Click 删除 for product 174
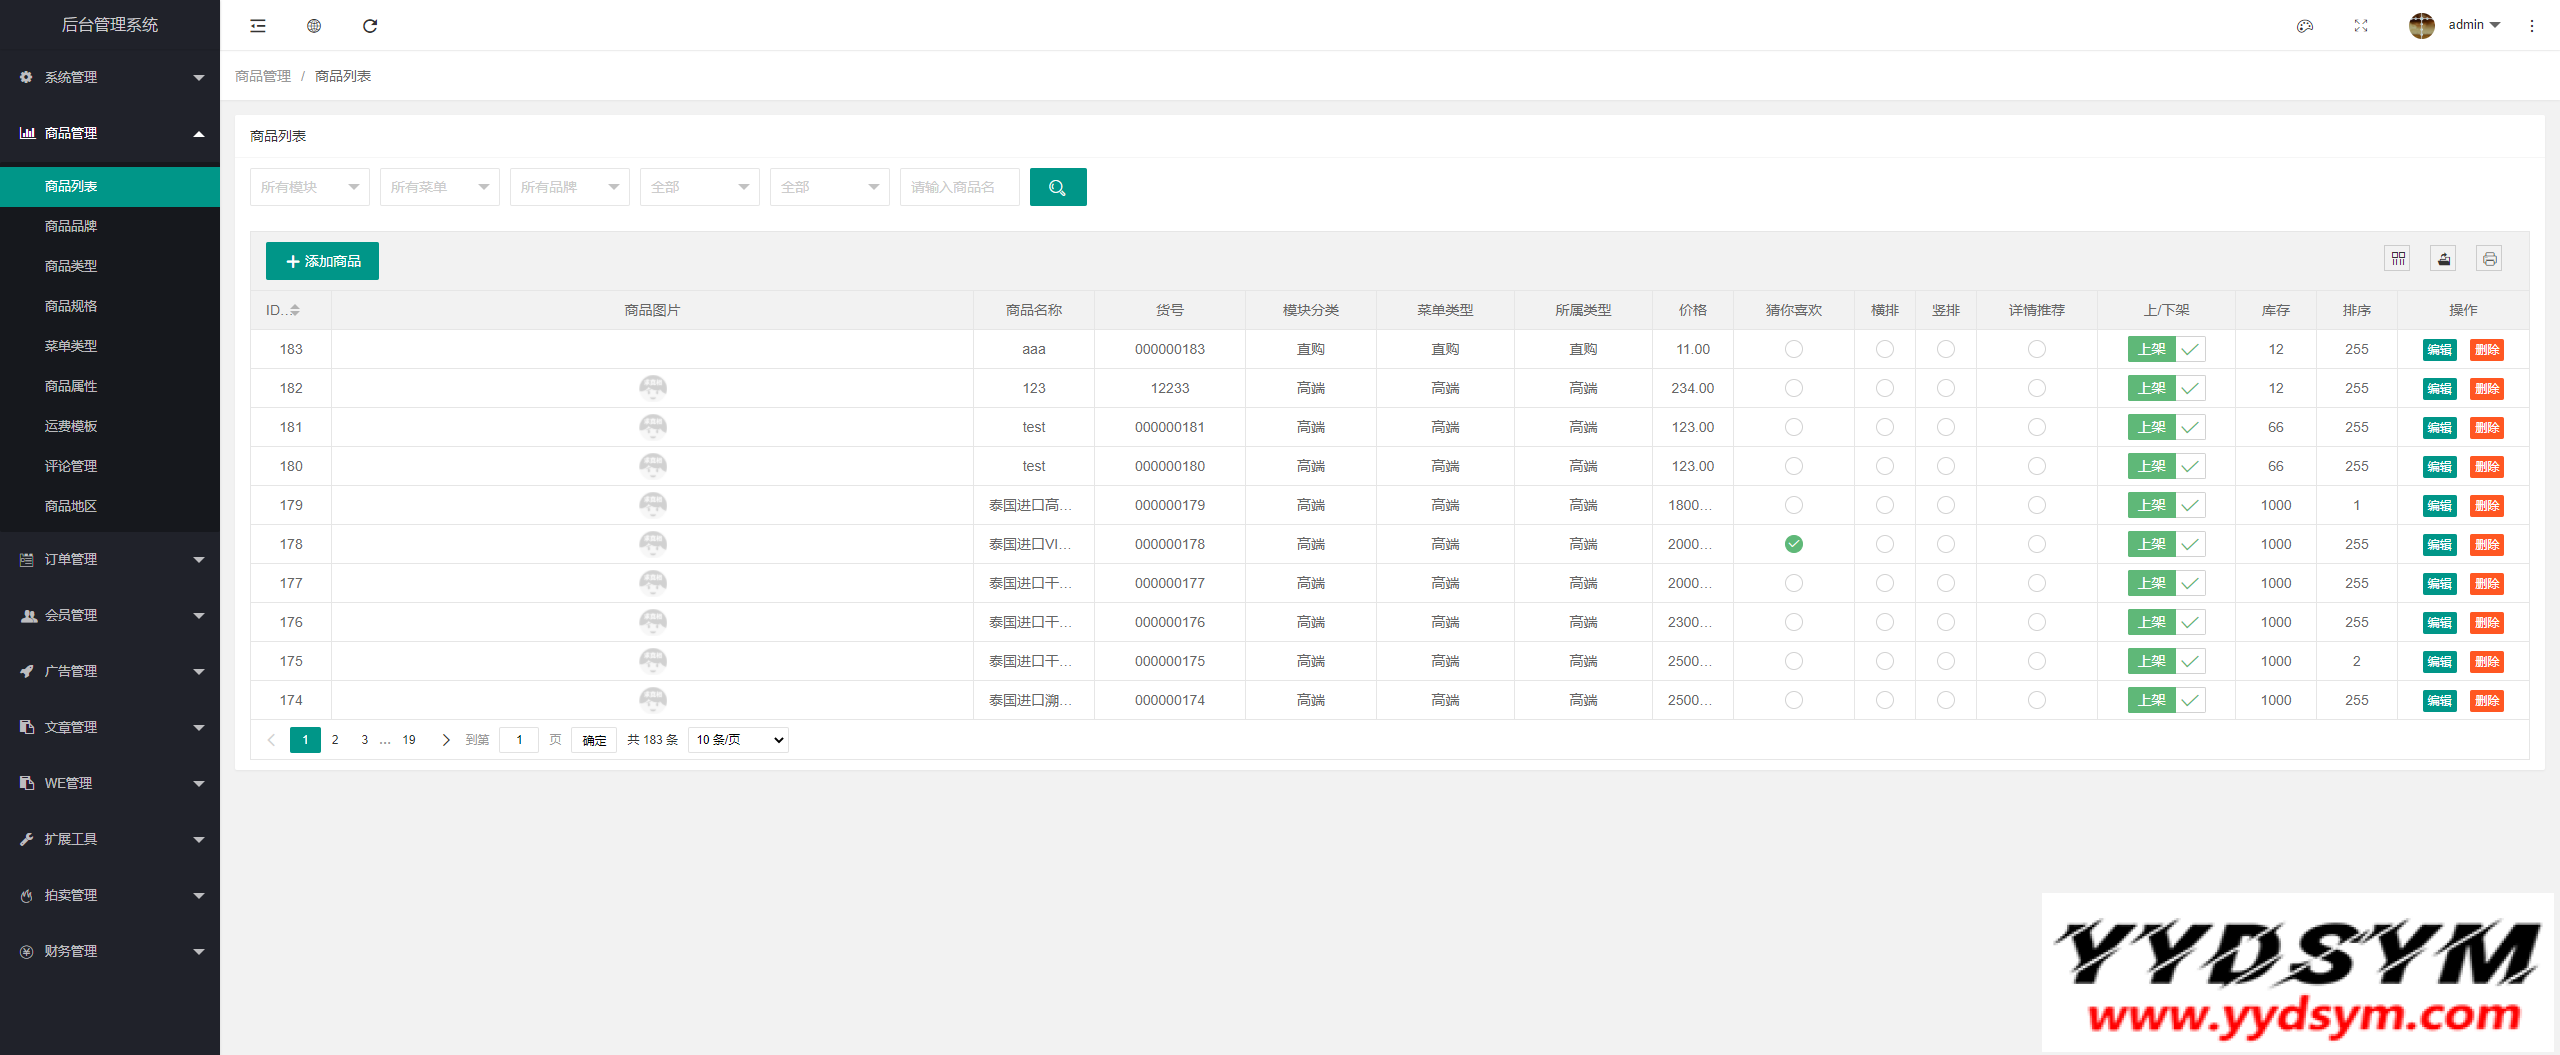Viewport: 2560px width, 1055px height. point(2487,700)
